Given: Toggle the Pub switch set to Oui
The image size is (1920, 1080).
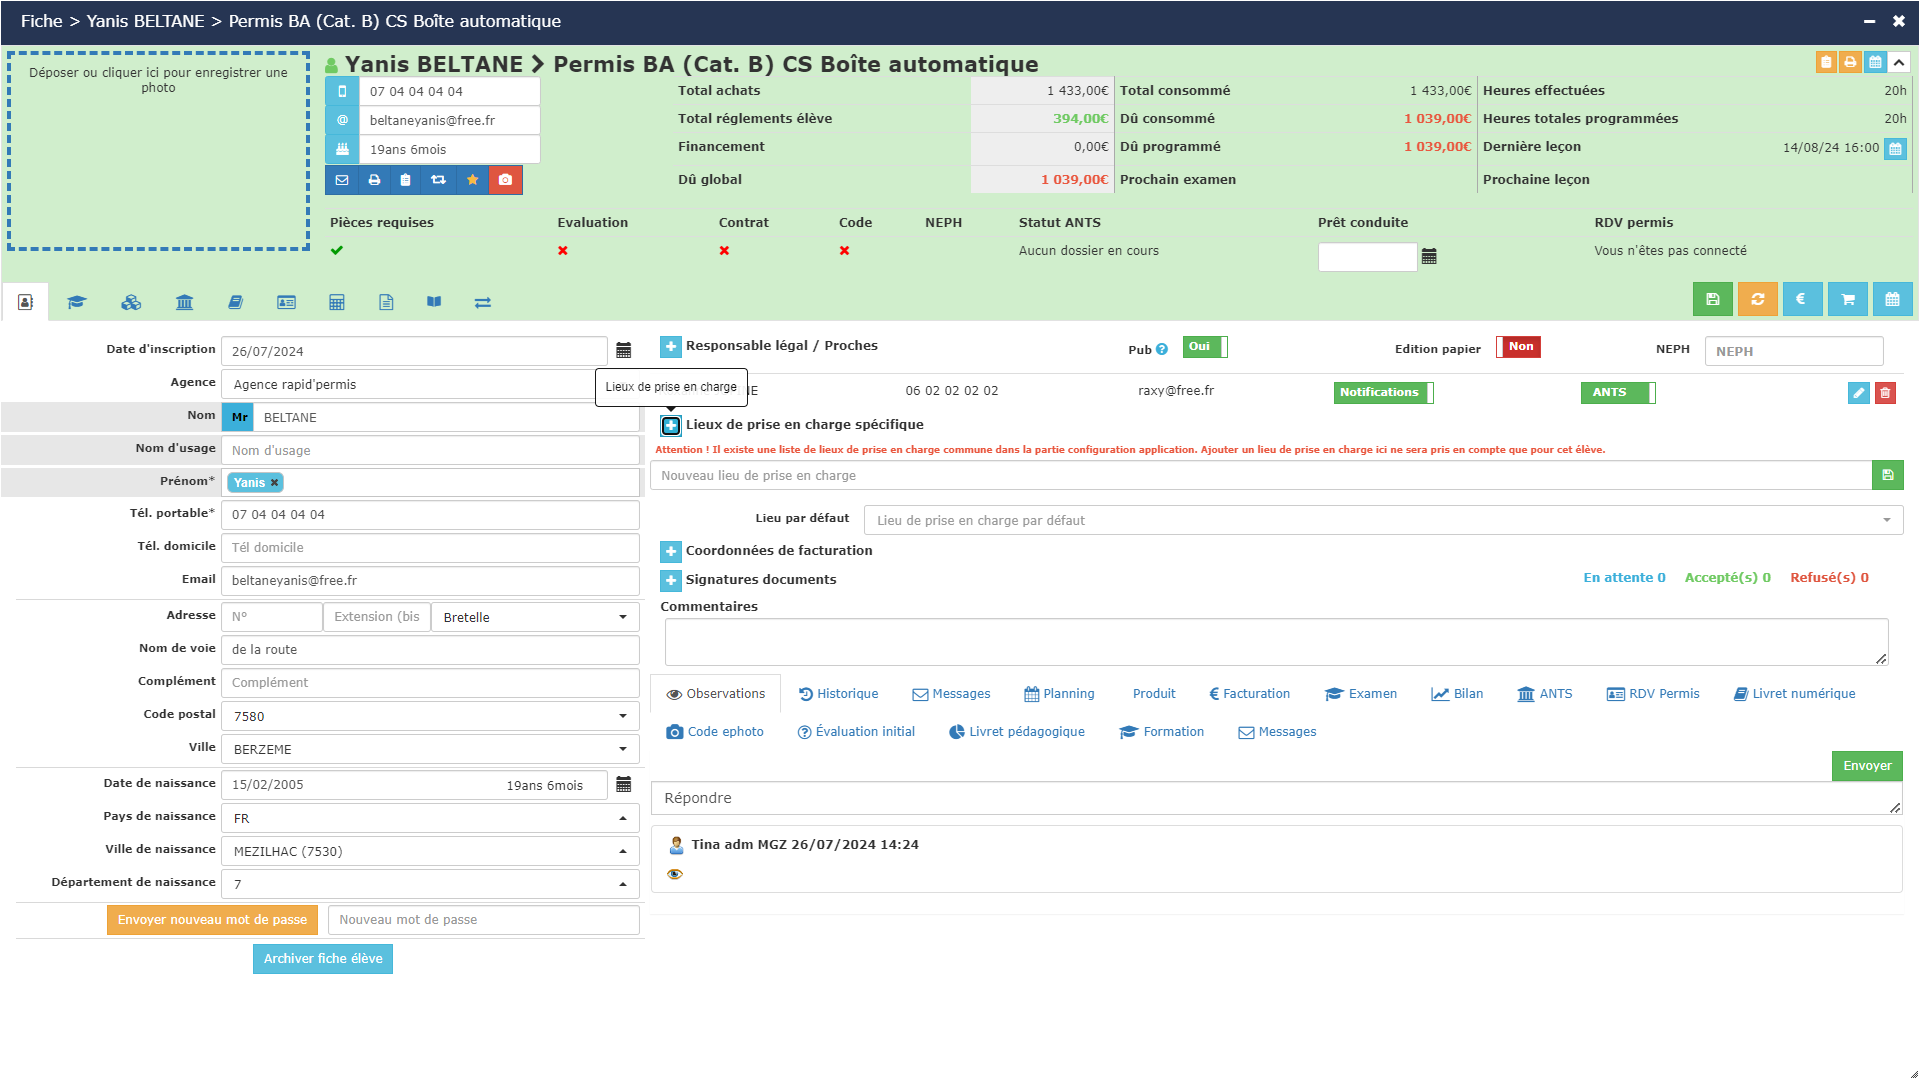Looking at the screenshot, I should (x=1204, y=347).
